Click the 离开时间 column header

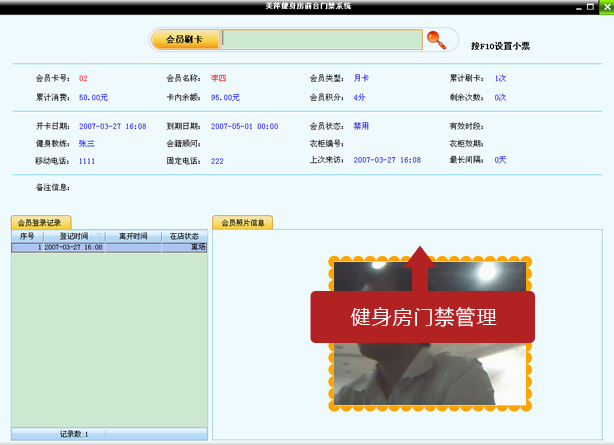tap(133, 236)
